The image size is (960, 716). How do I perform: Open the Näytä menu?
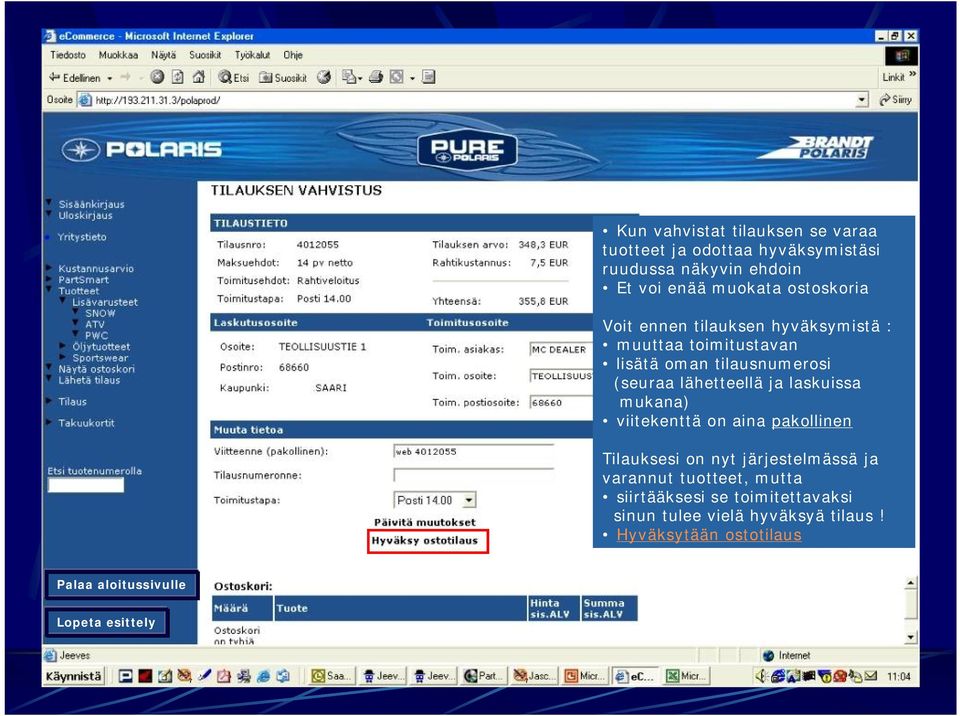[x=163, y=55]
